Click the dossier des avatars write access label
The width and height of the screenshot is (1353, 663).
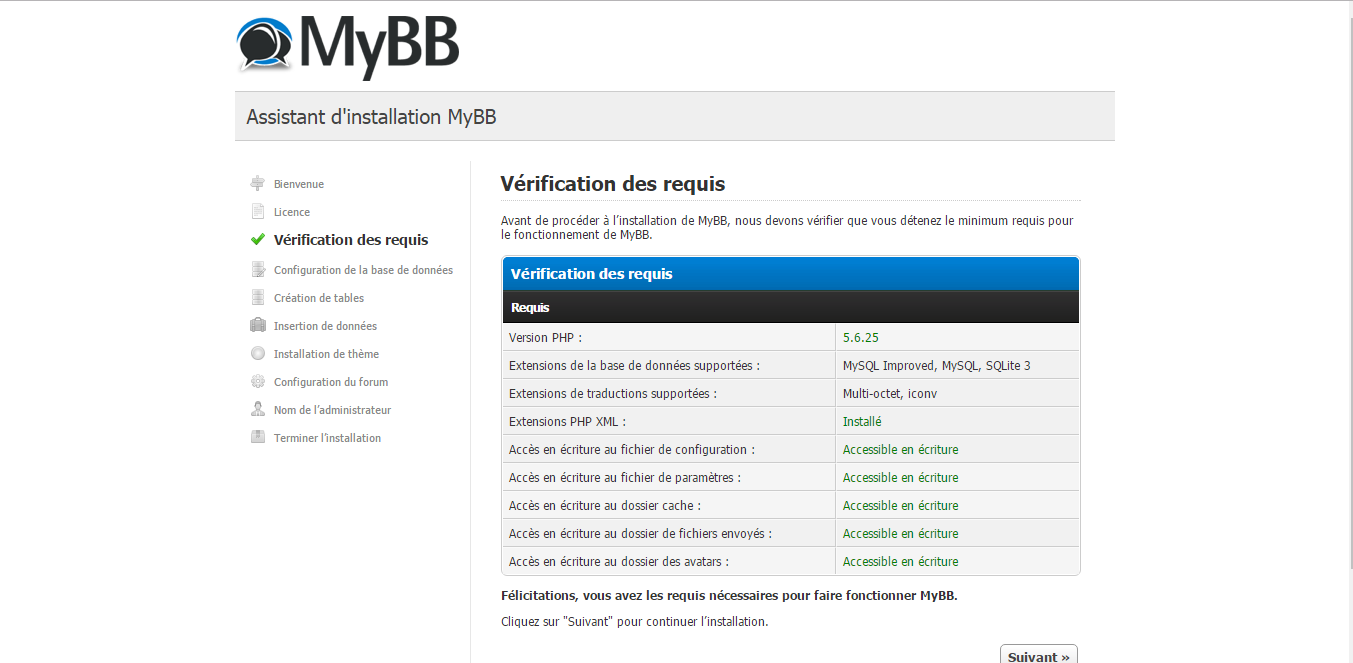[619, 562]
